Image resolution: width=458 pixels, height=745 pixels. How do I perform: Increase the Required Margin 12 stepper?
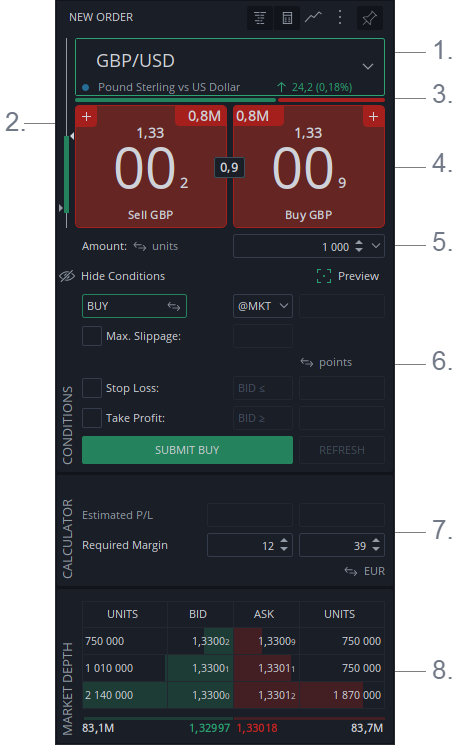click(284, 541)
